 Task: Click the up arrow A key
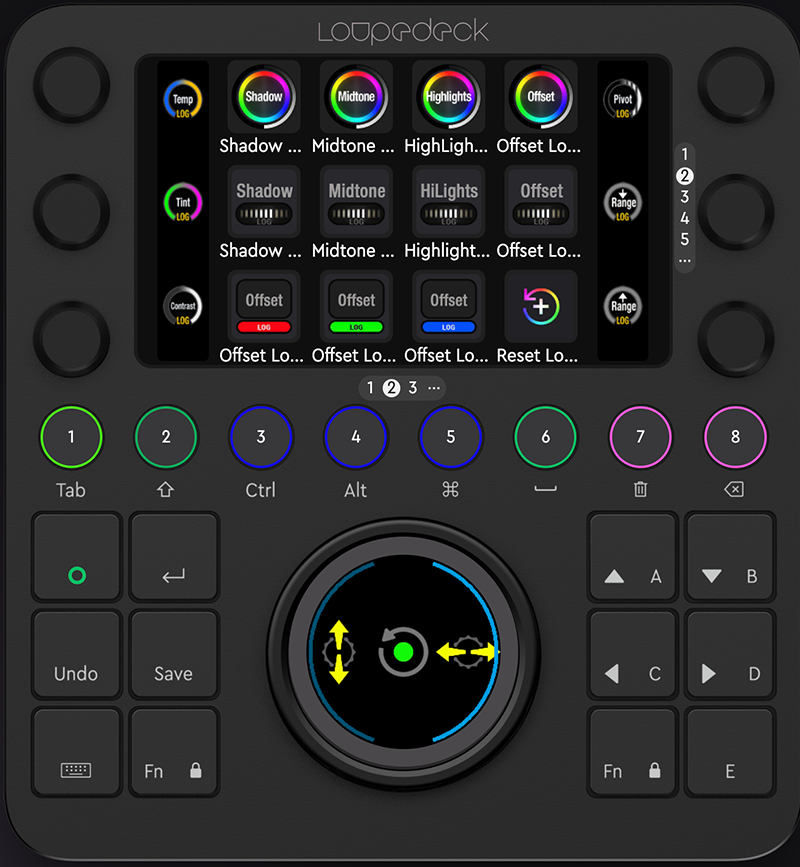632,557
